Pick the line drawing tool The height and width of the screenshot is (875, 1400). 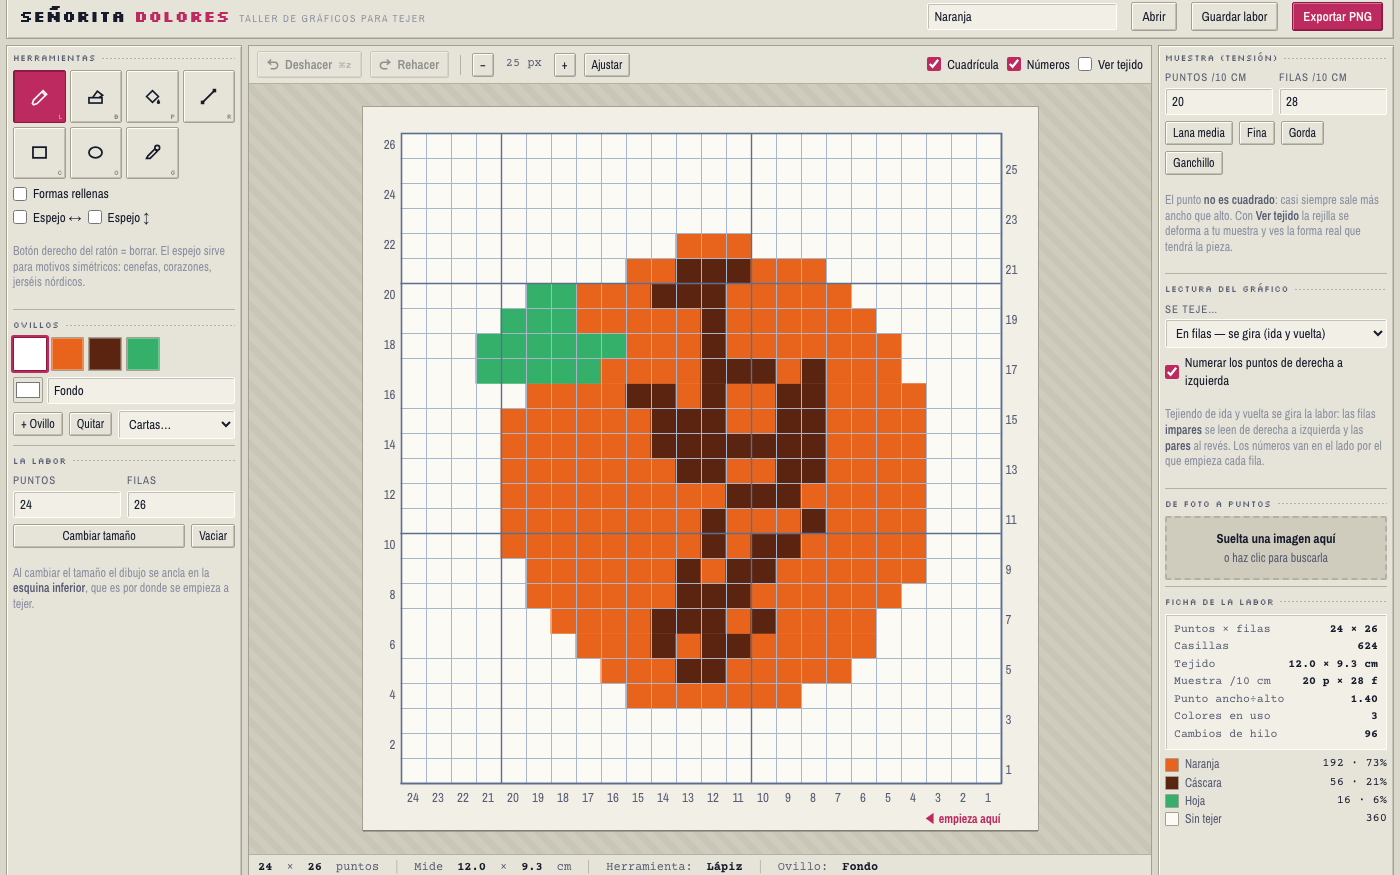coord(209,97)
